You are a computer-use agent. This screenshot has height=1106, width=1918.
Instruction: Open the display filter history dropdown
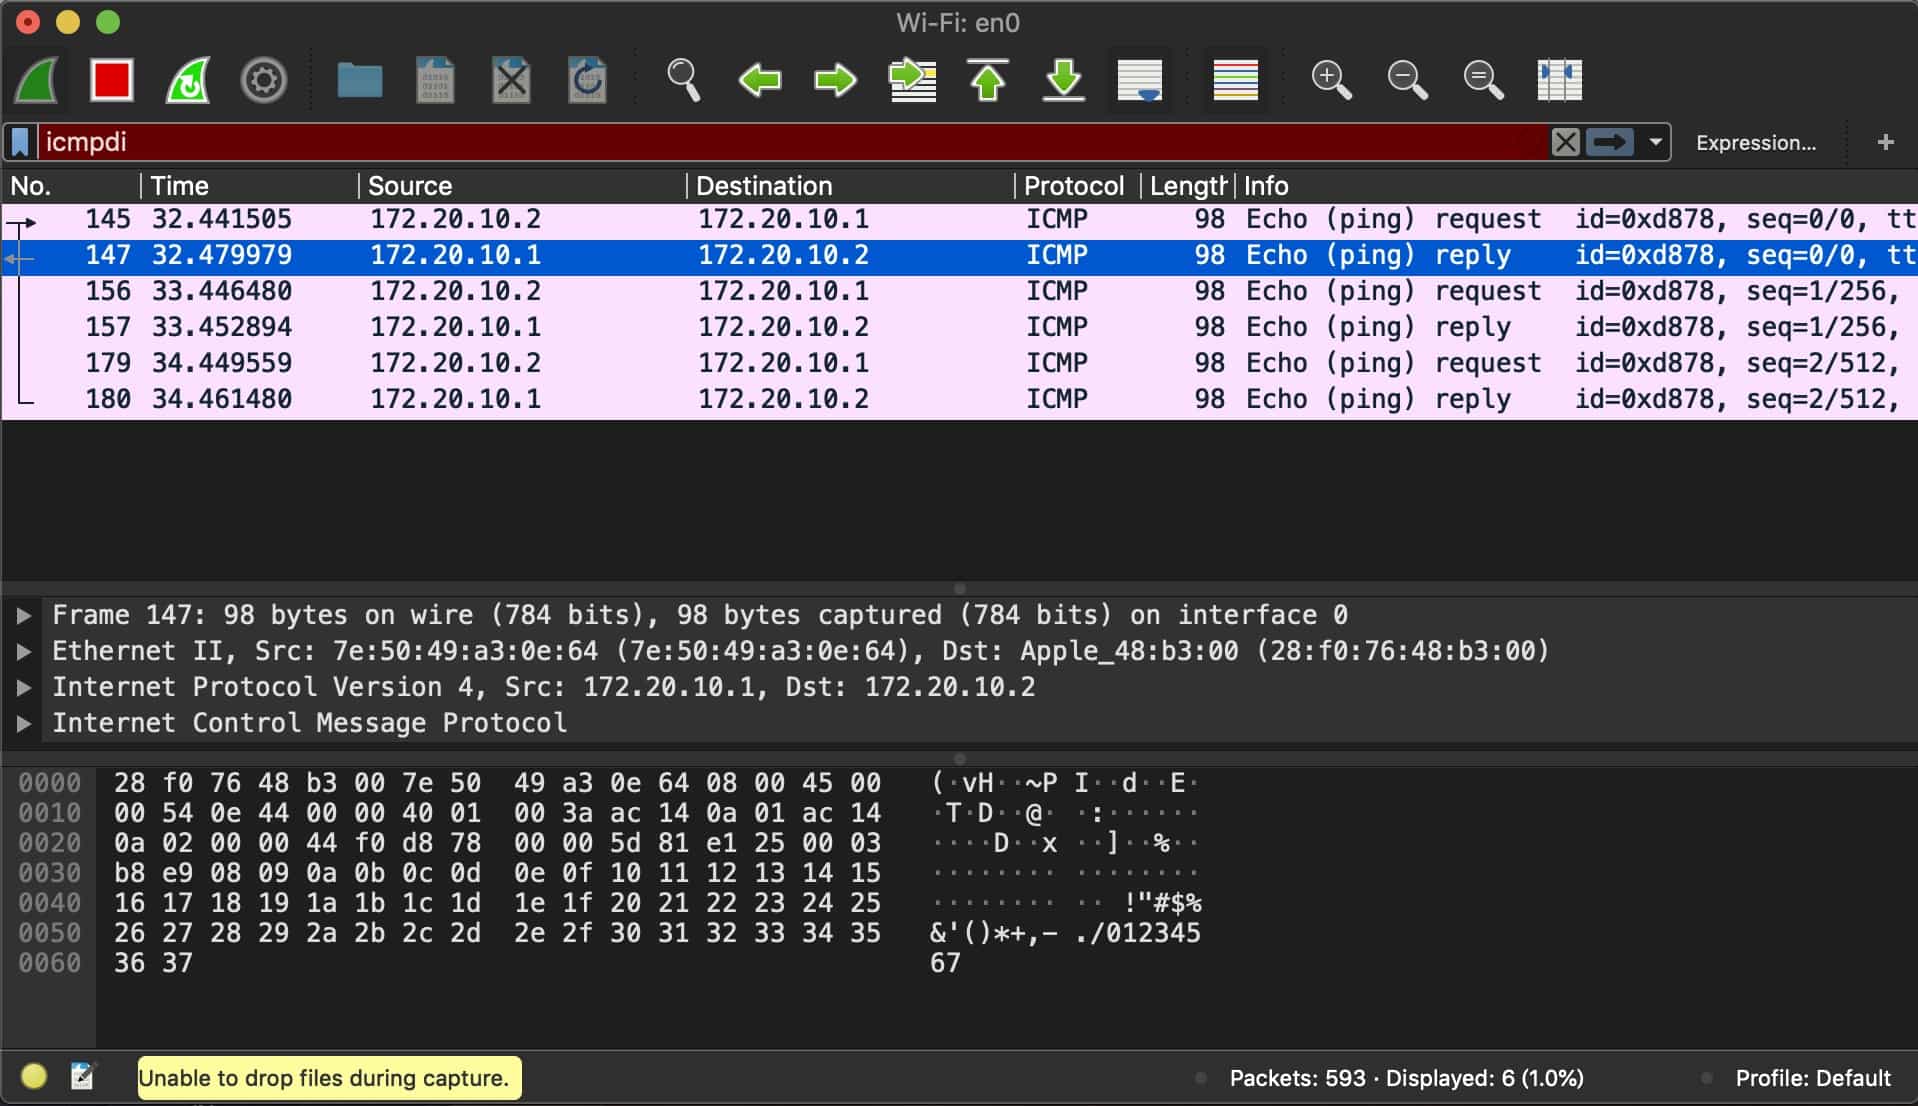(1656, 142)
